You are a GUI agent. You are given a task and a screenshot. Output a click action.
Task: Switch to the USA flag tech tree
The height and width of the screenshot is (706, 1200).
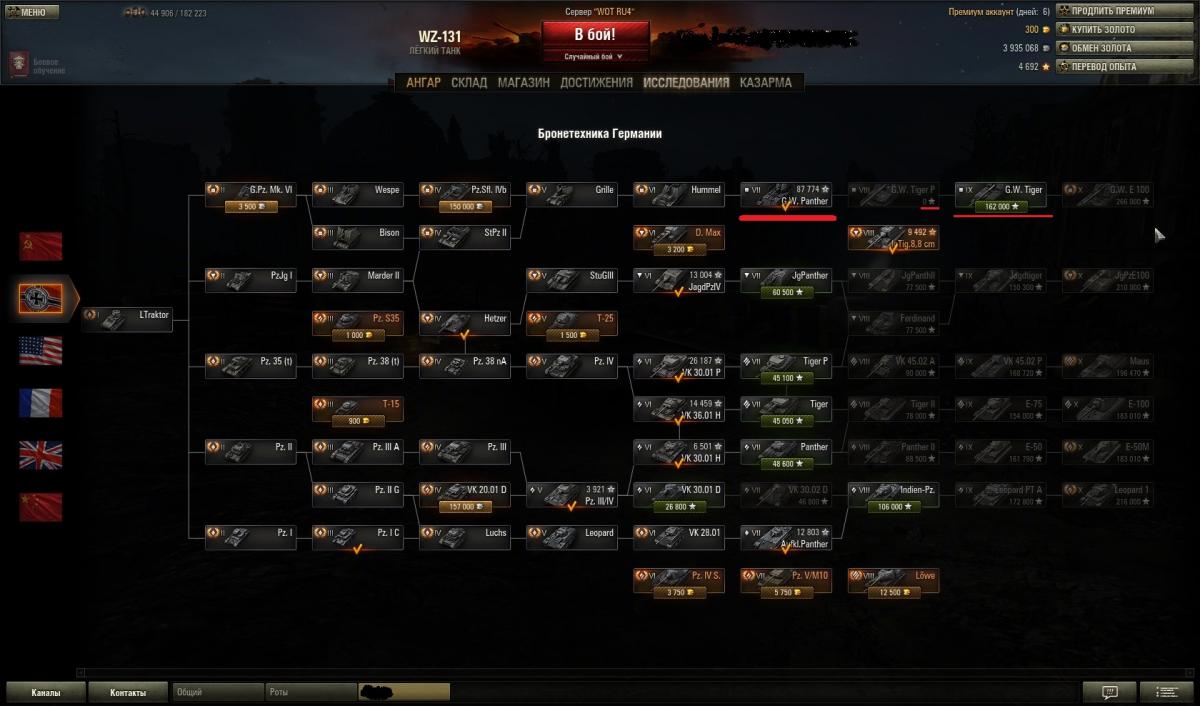point(40,350)
